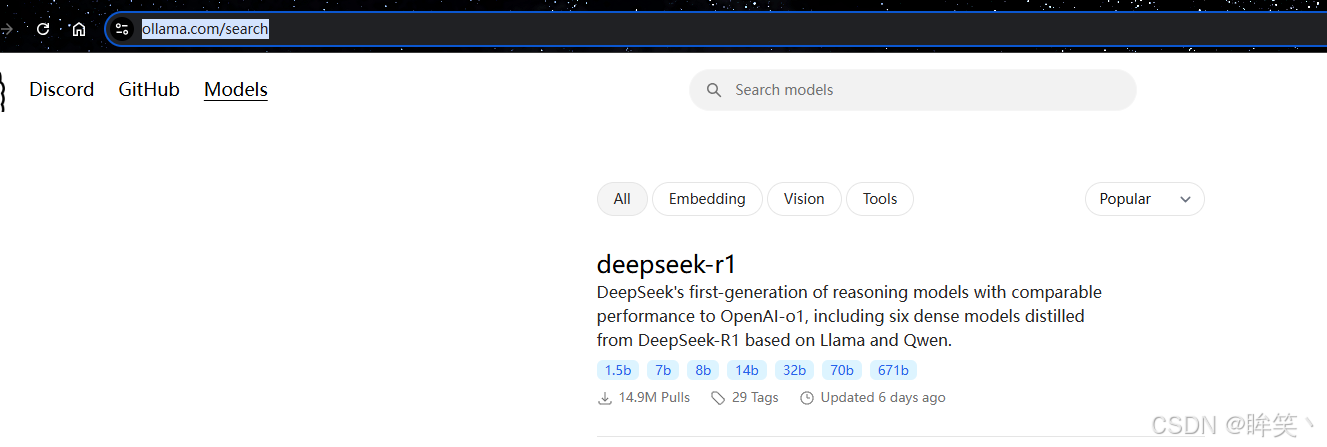1327x447 pixels.
Task: Go to browser home page icon
Action: click(x=79, y=29)
